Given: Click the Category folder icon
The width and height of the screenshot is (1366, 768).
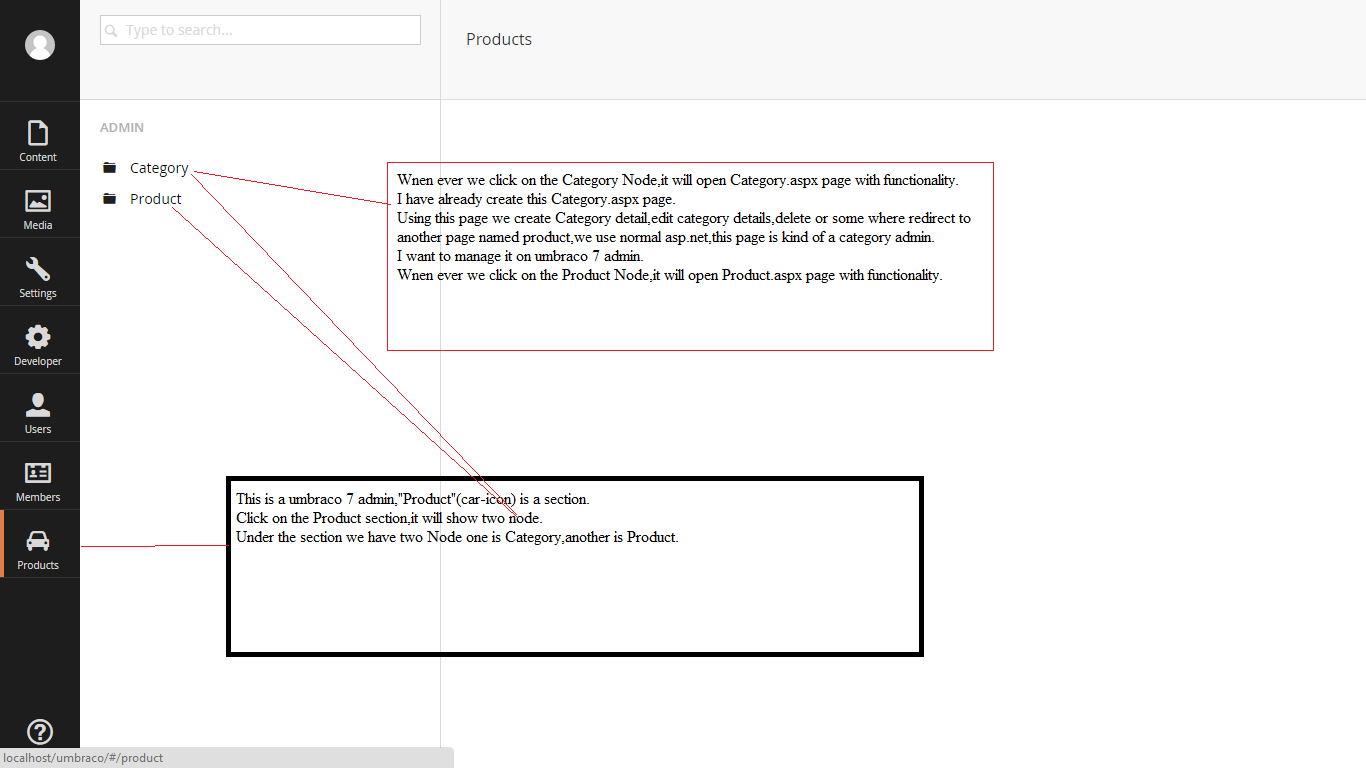Looking at the screenshot, I should (110, 168).
